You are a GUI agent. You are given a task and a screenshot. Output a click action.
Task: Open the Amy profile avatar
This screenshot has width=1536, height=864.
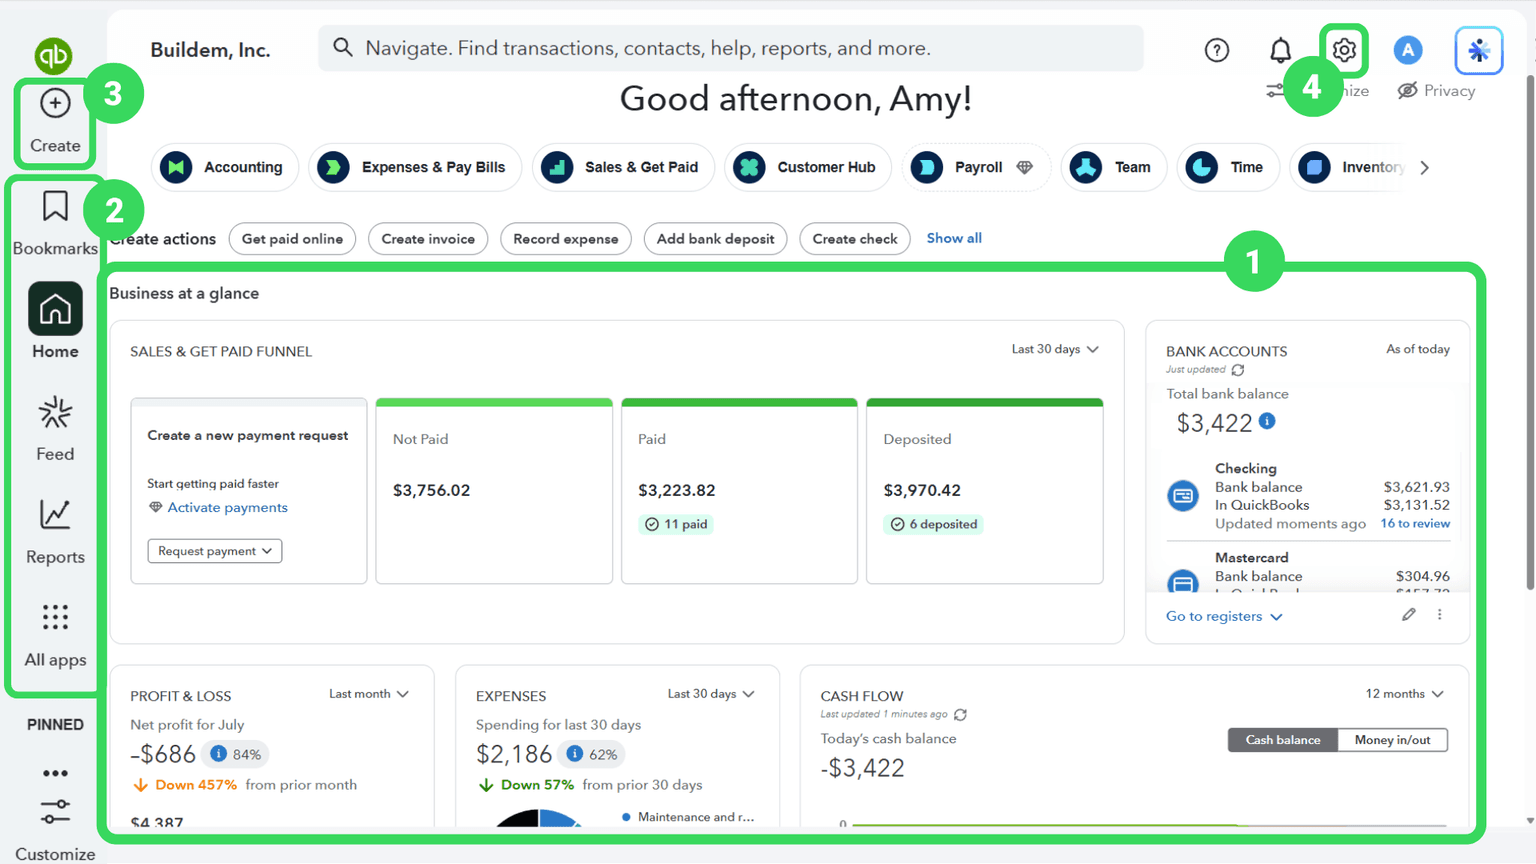(1408, 50)
